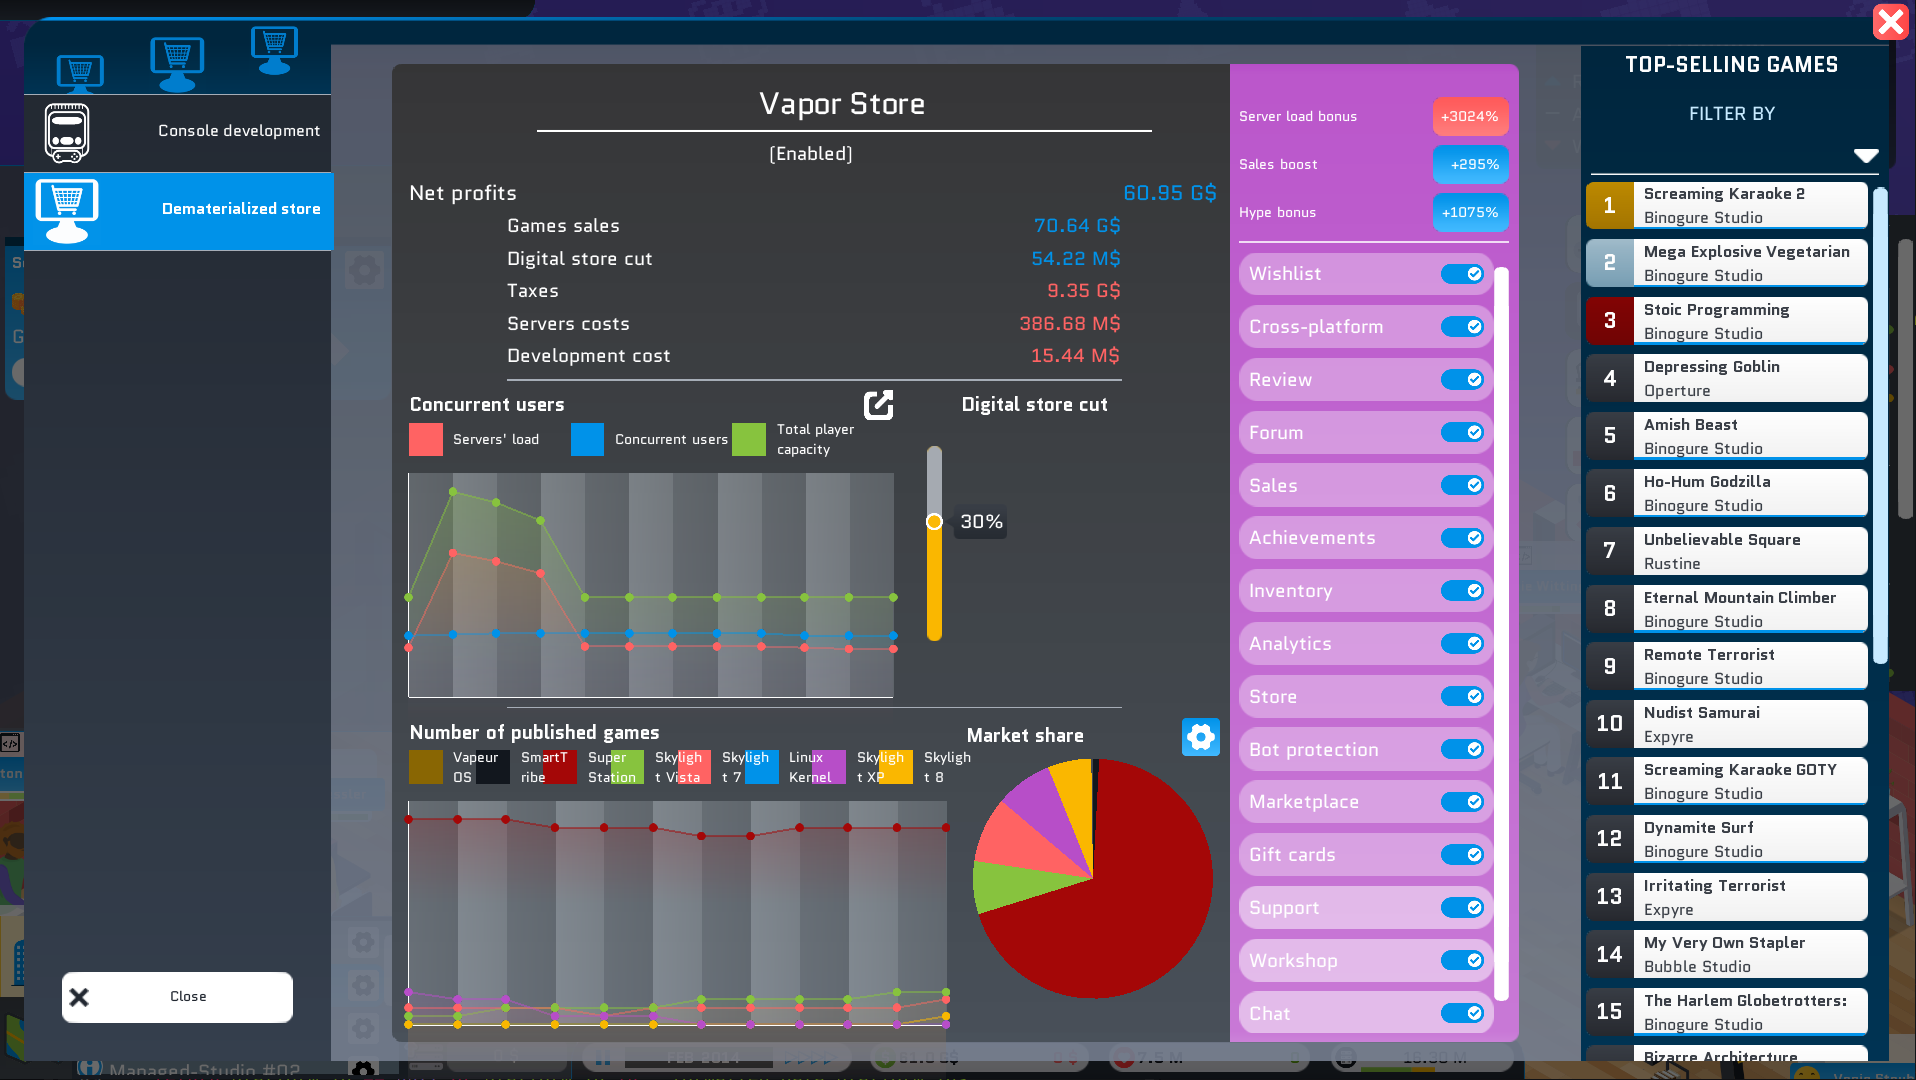
Task: Click the dematerialized store monitor icon
Action: pyautogui.click(x=67, y=211)
